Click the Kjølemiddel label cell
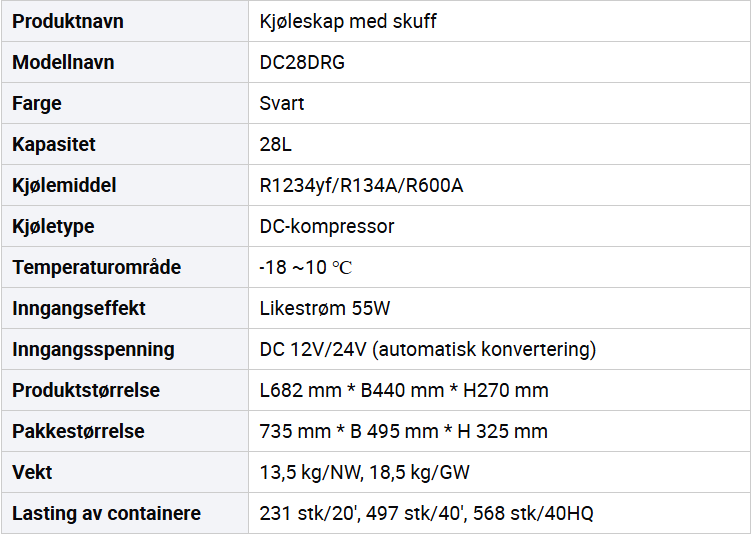Image resolution: width=753 pixels, height=540 pixels. point(64,185)
